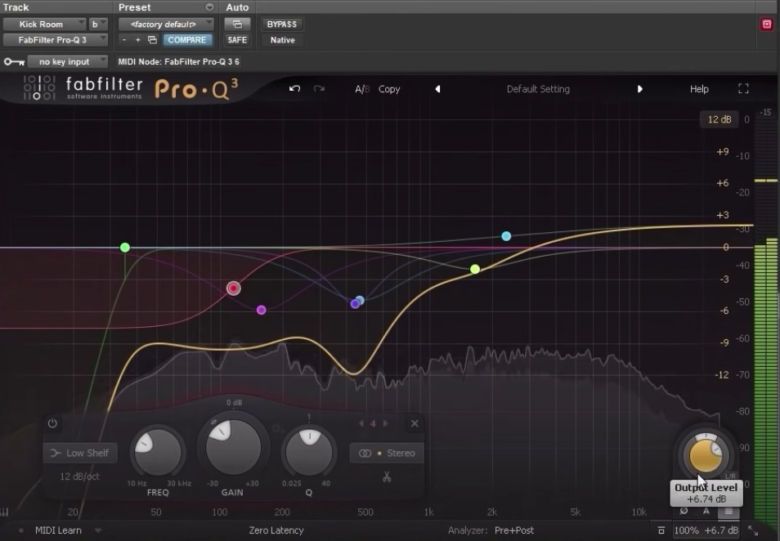Select the green EQ band node
Screen dimensions: 780x541
125,247
